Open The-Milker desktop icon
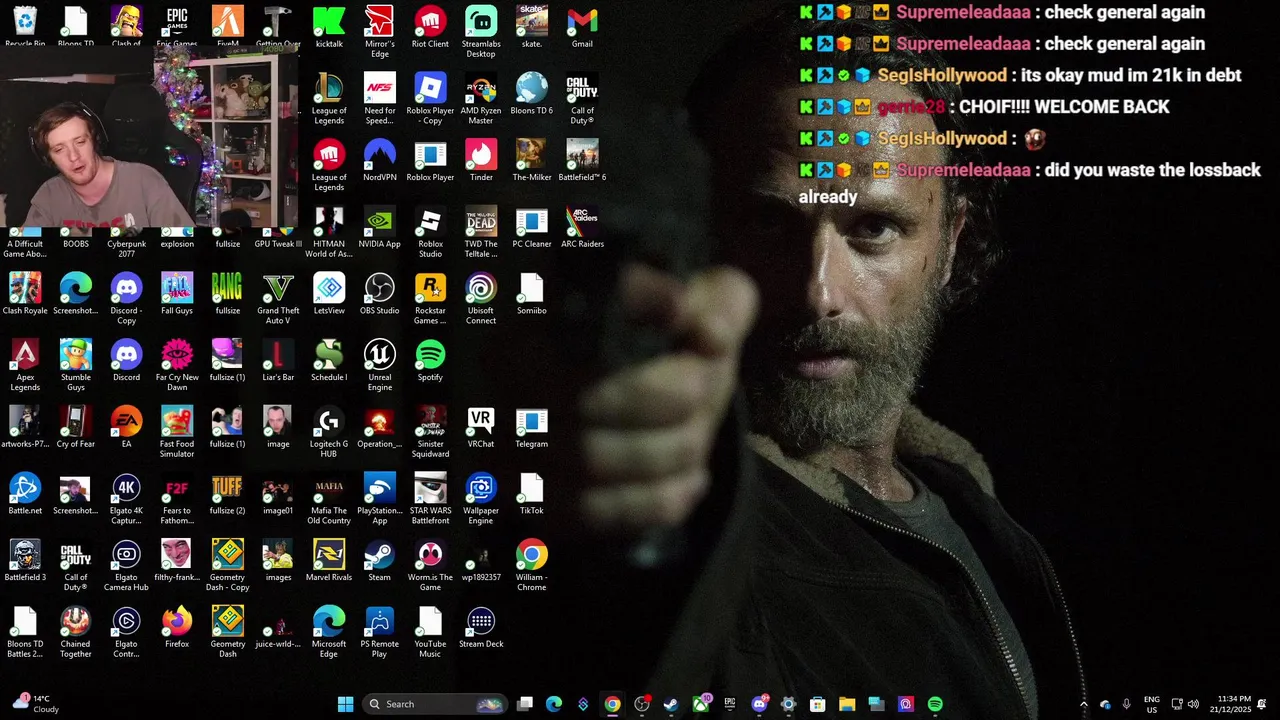This screenshot has width=1280, height=720. pos(532,160)
